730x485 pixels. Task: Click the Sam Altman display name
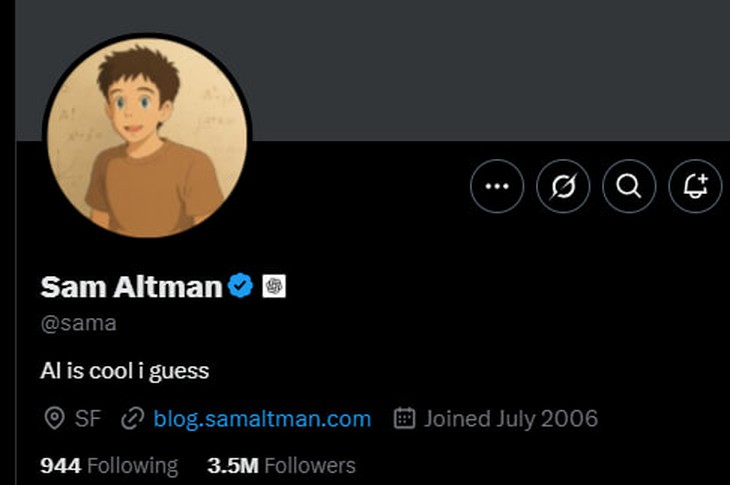pyautogui.click(x=131, y=288)
